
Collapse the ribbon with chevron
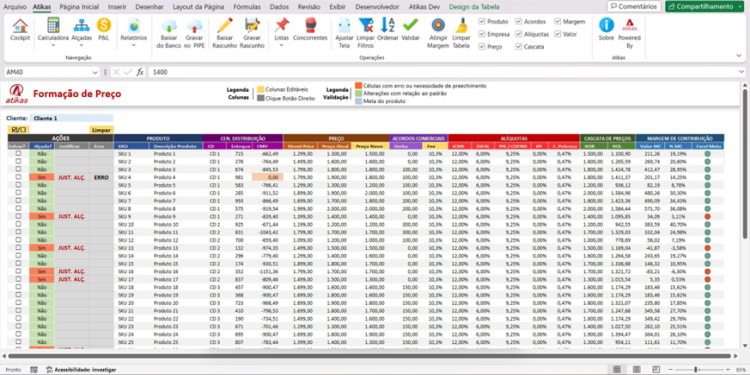739,56
